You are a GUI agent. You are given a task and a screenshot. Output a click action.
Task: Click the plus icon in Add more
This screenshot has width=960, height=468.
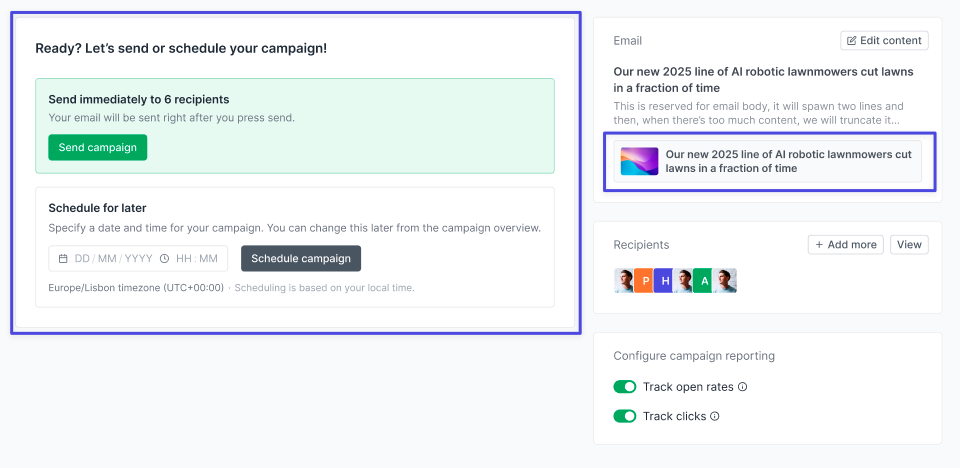819,245
